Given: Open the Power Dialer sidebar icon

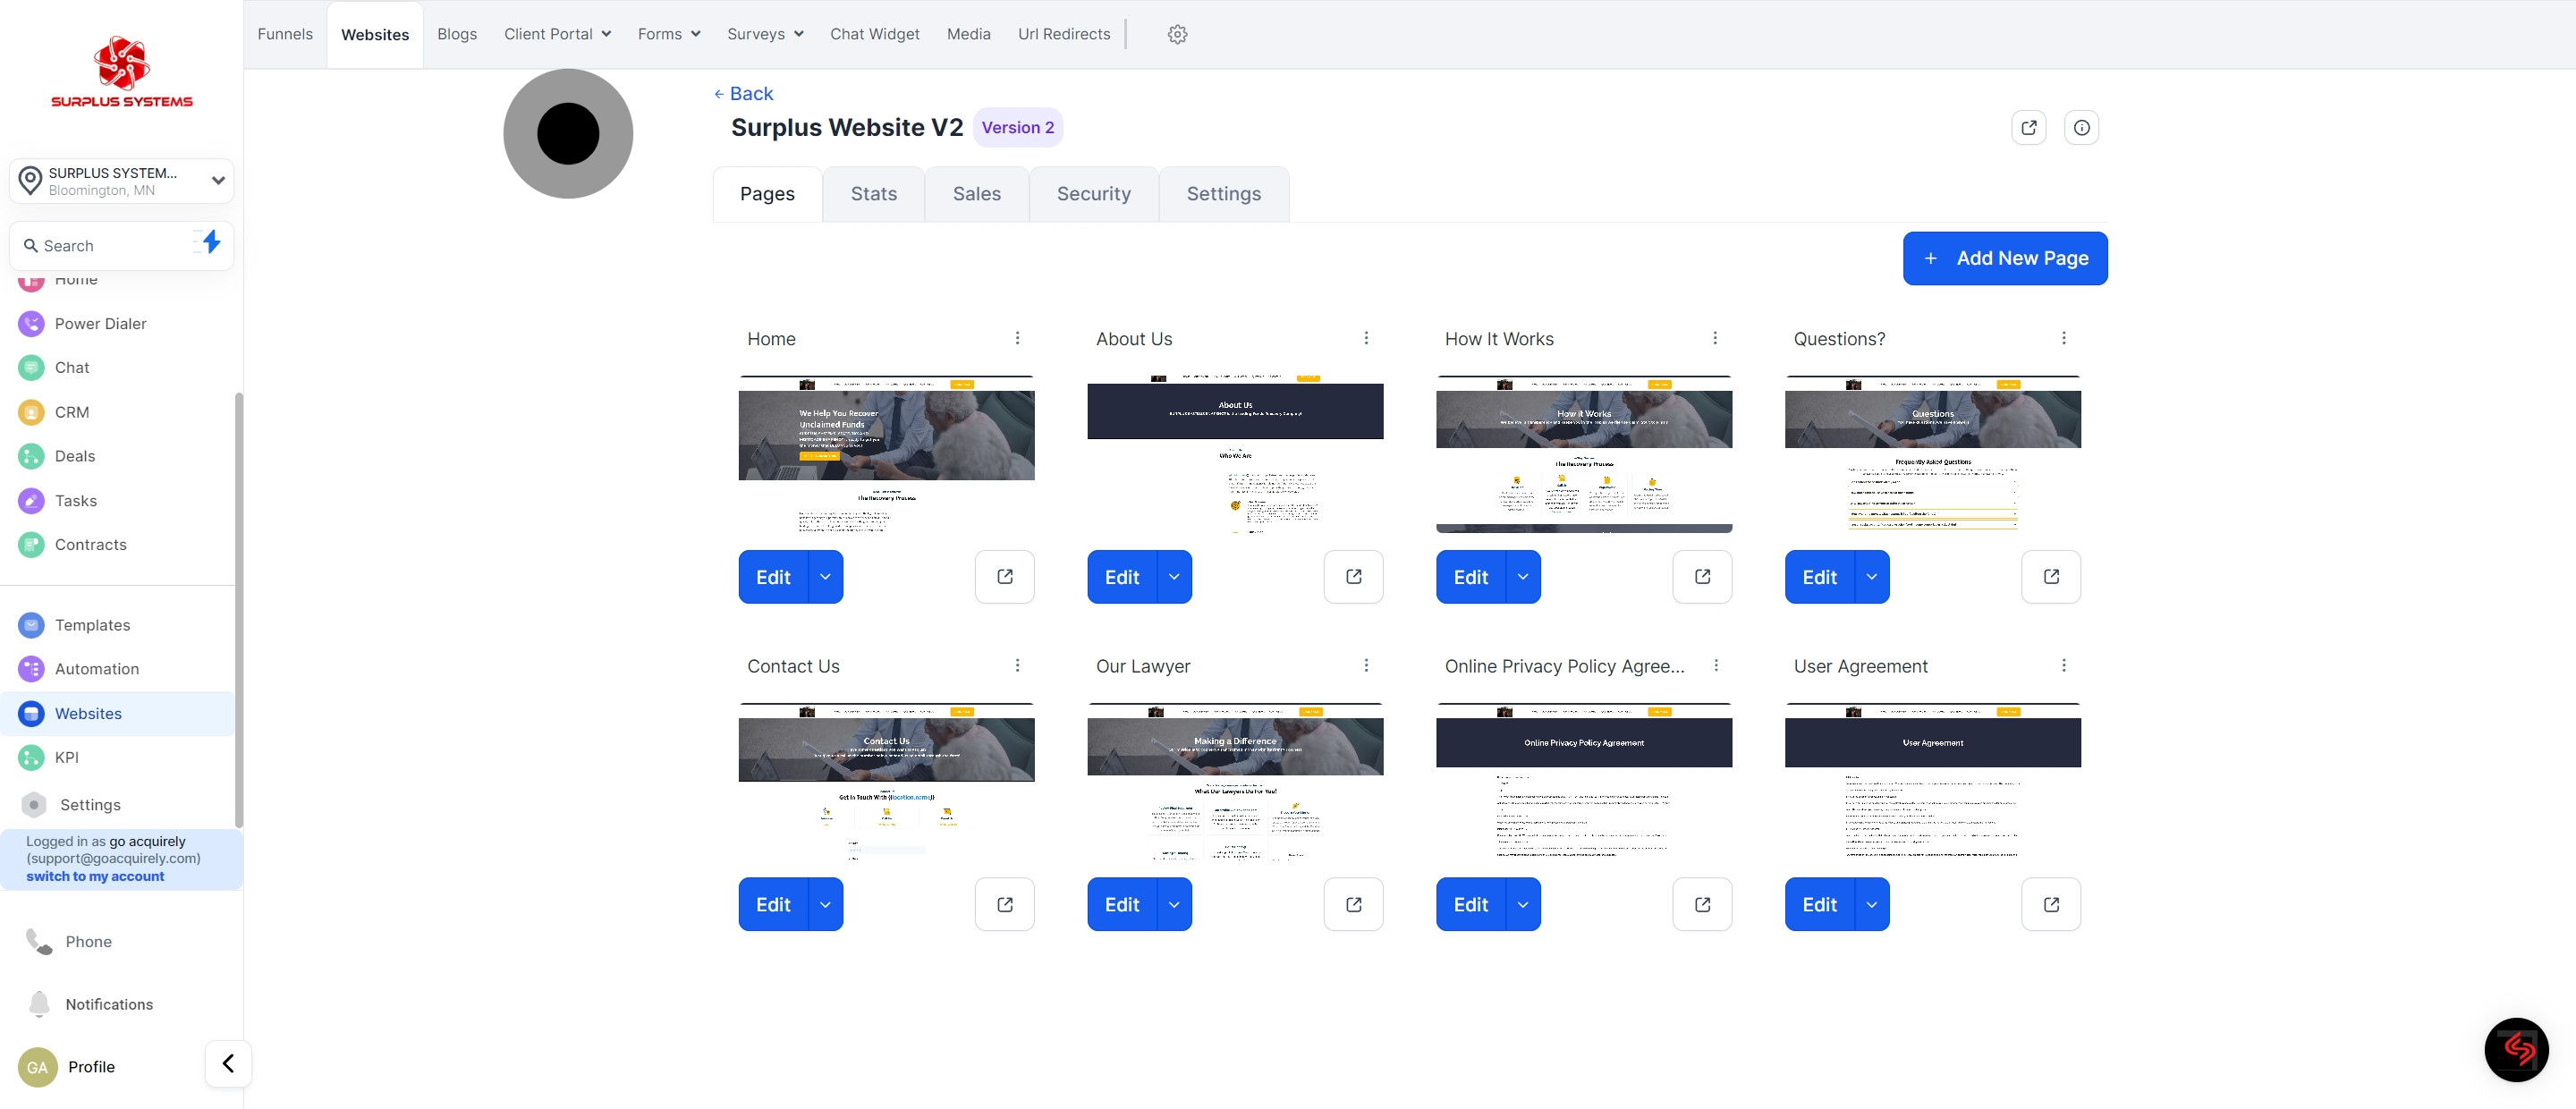Looking at the screenshot, I should pyautogui.click(x=31, y=324).
